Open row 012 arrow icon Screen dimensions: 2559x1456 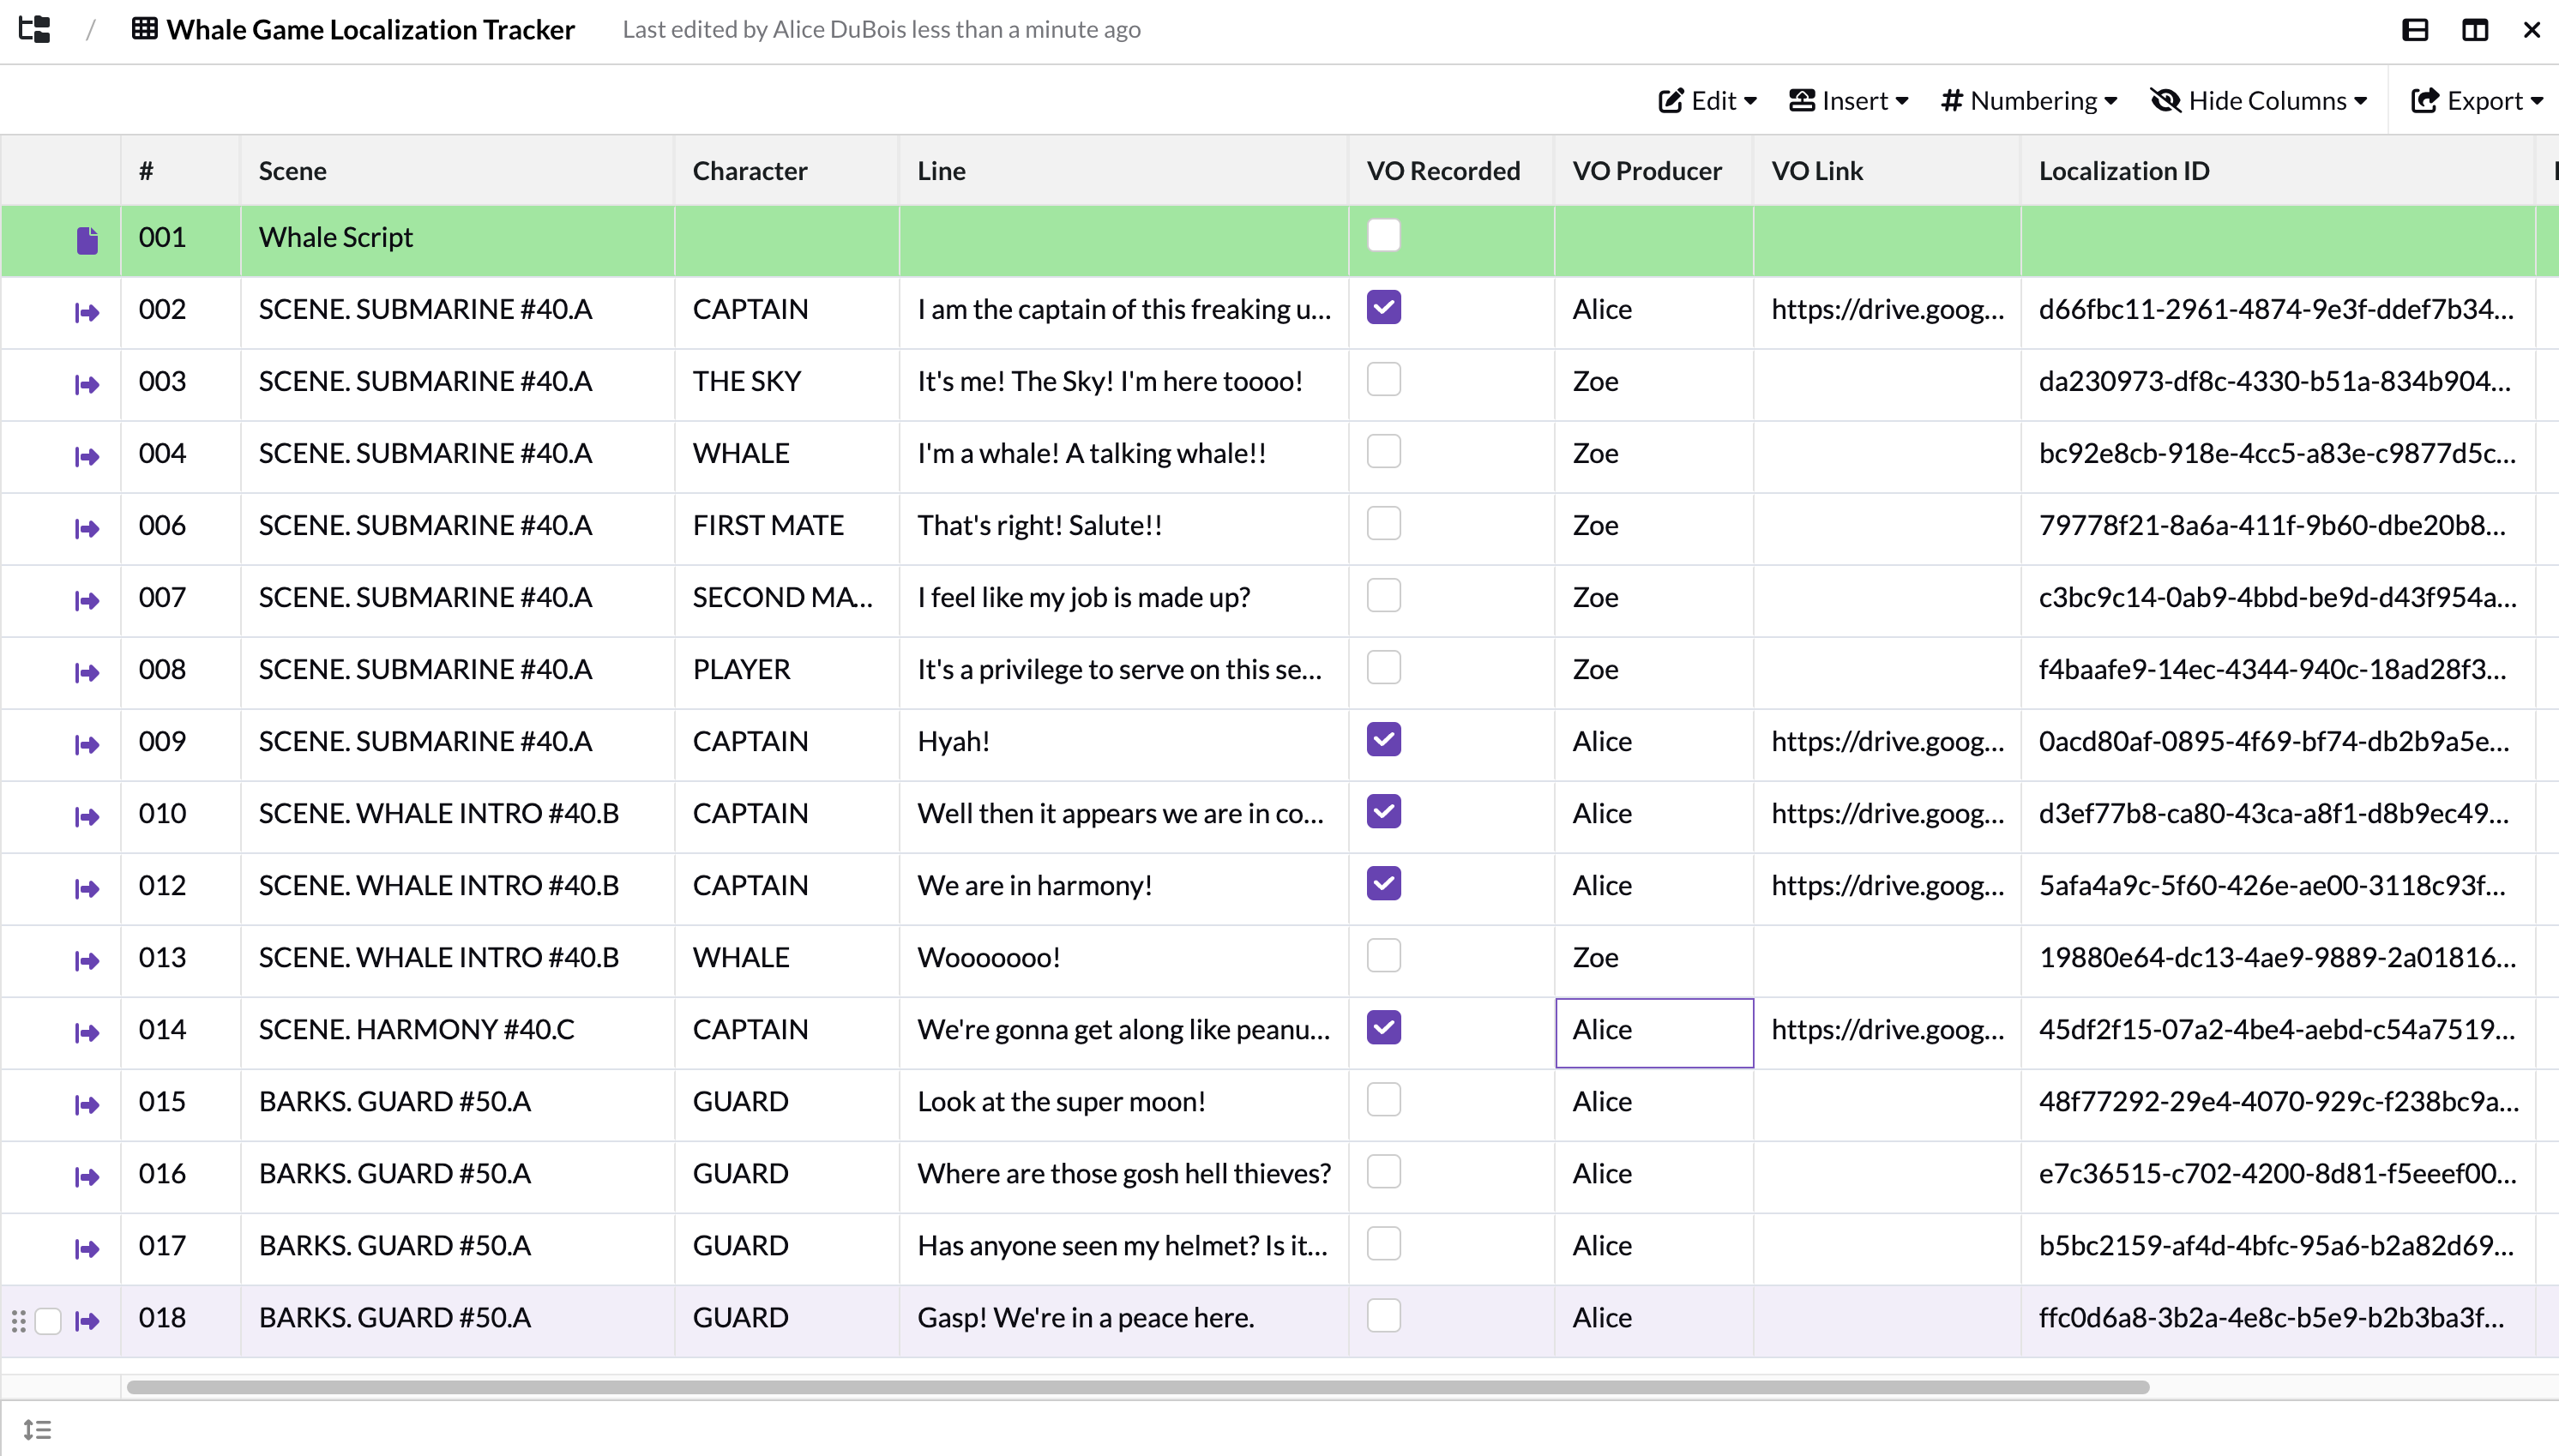(87, 889)
